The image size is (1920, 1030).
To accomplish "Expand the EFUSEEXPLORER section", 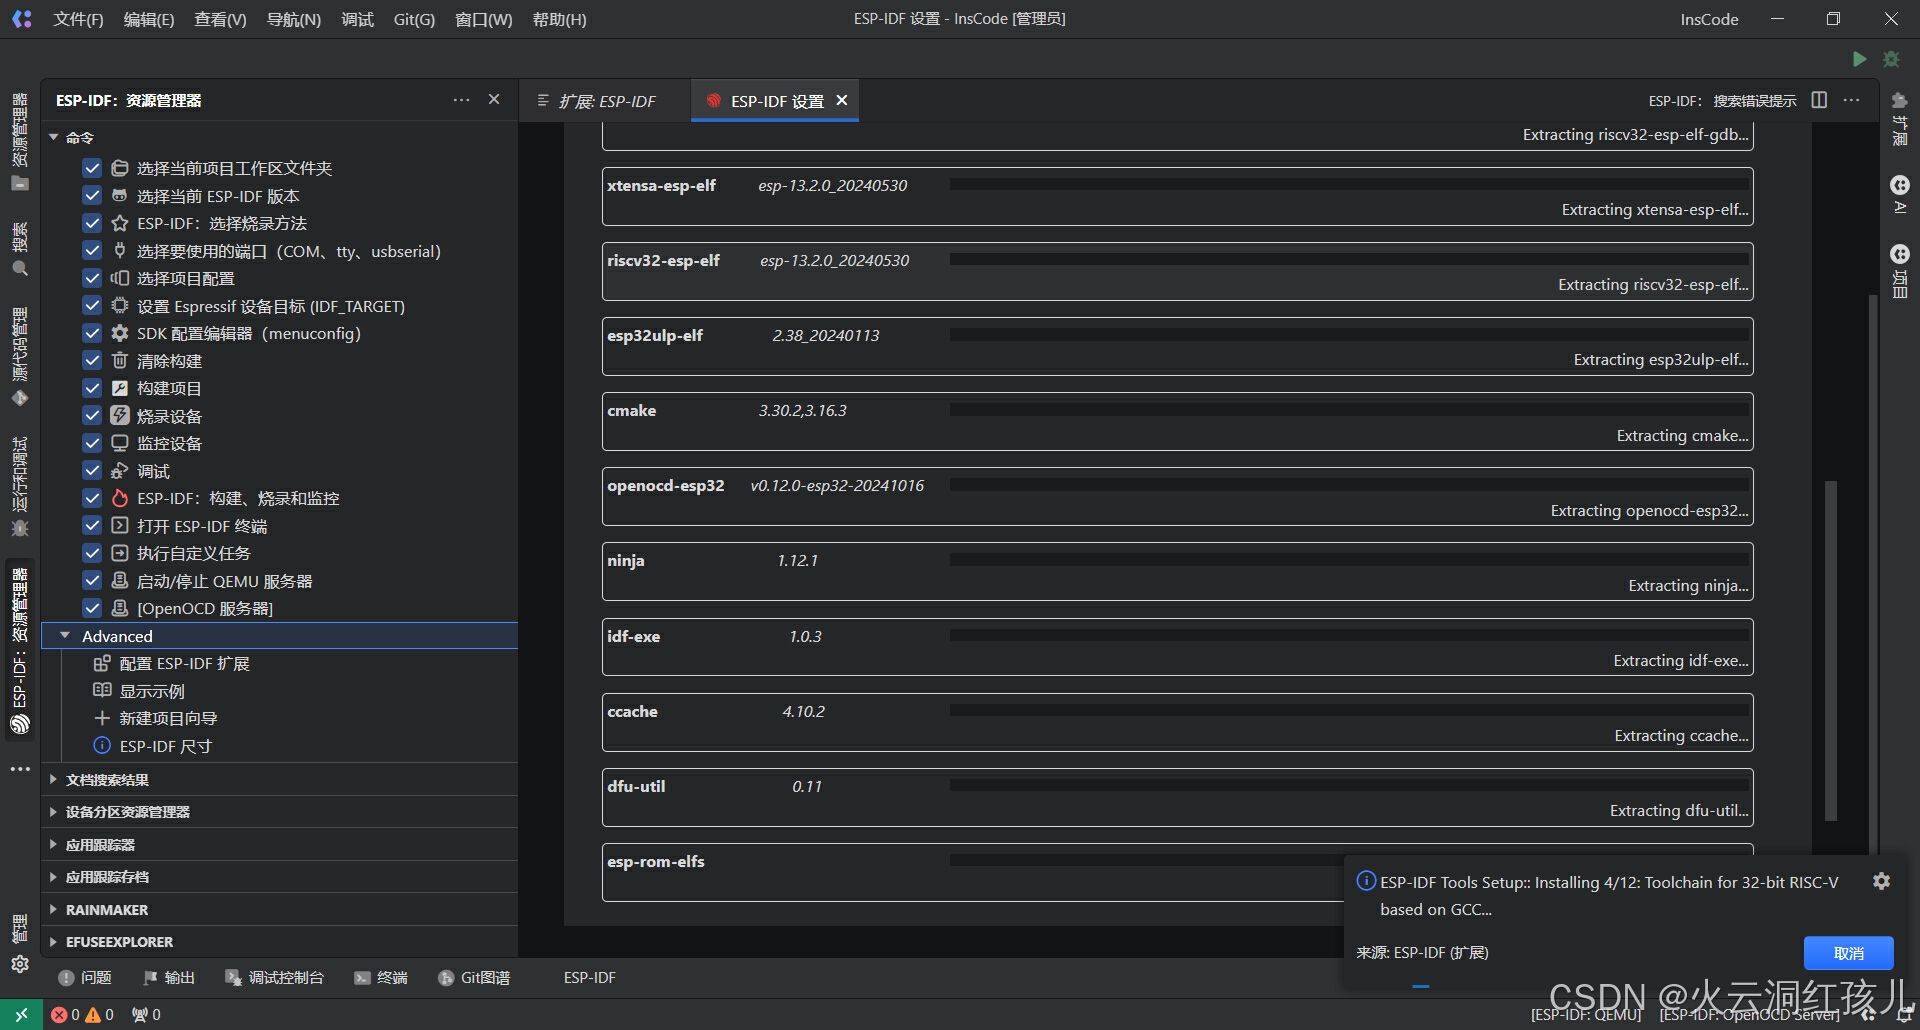I will click(279, 942).
